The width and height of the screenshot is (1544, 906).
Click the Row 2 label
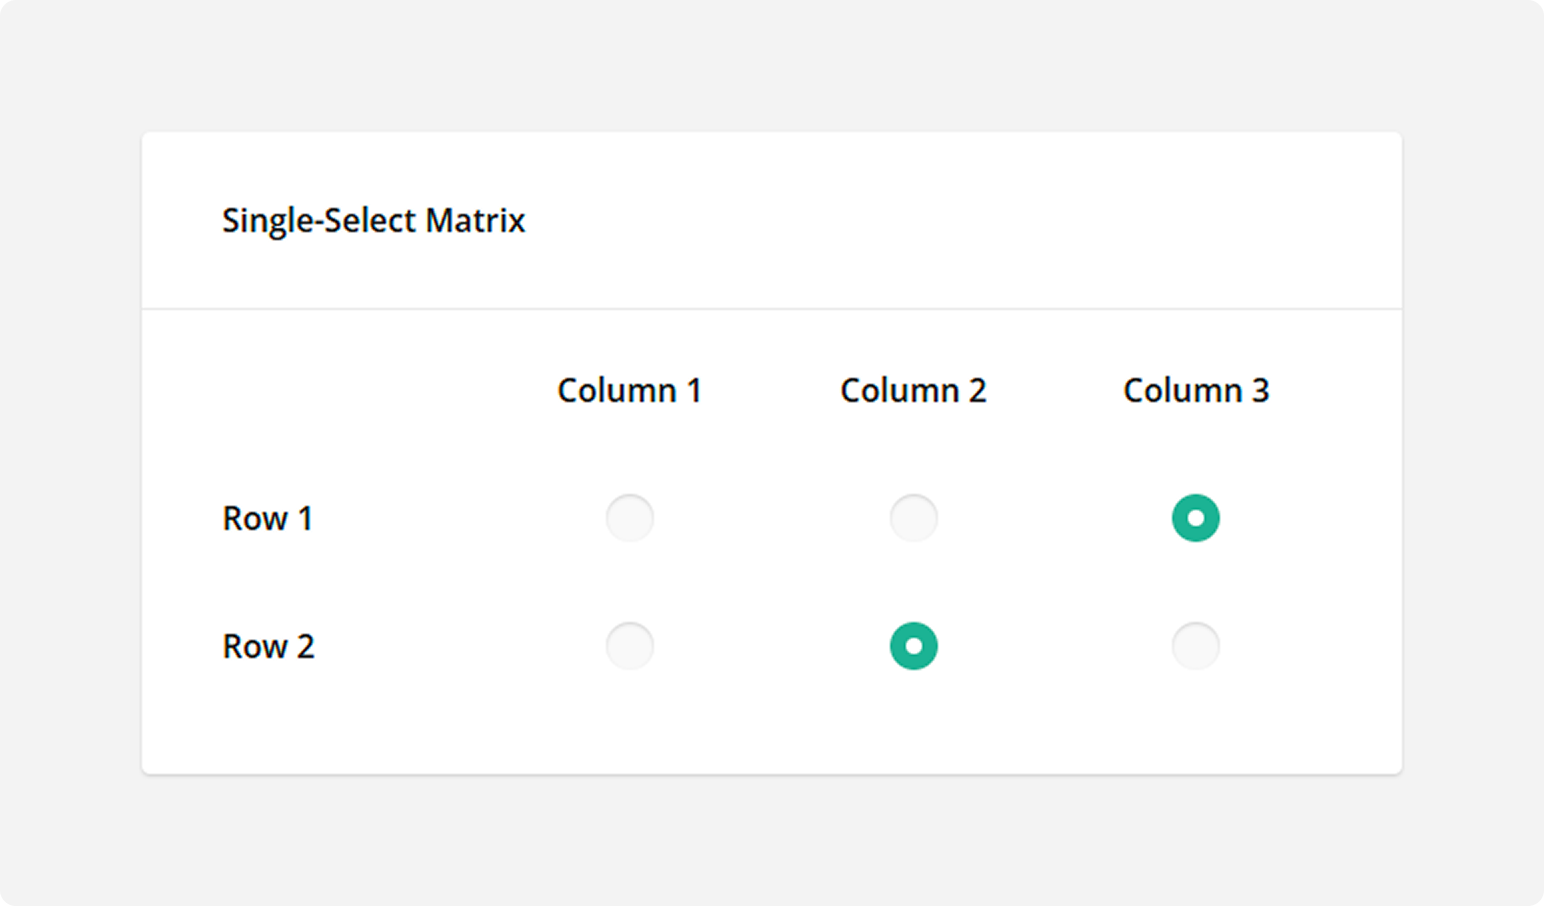tap(268, 646)
